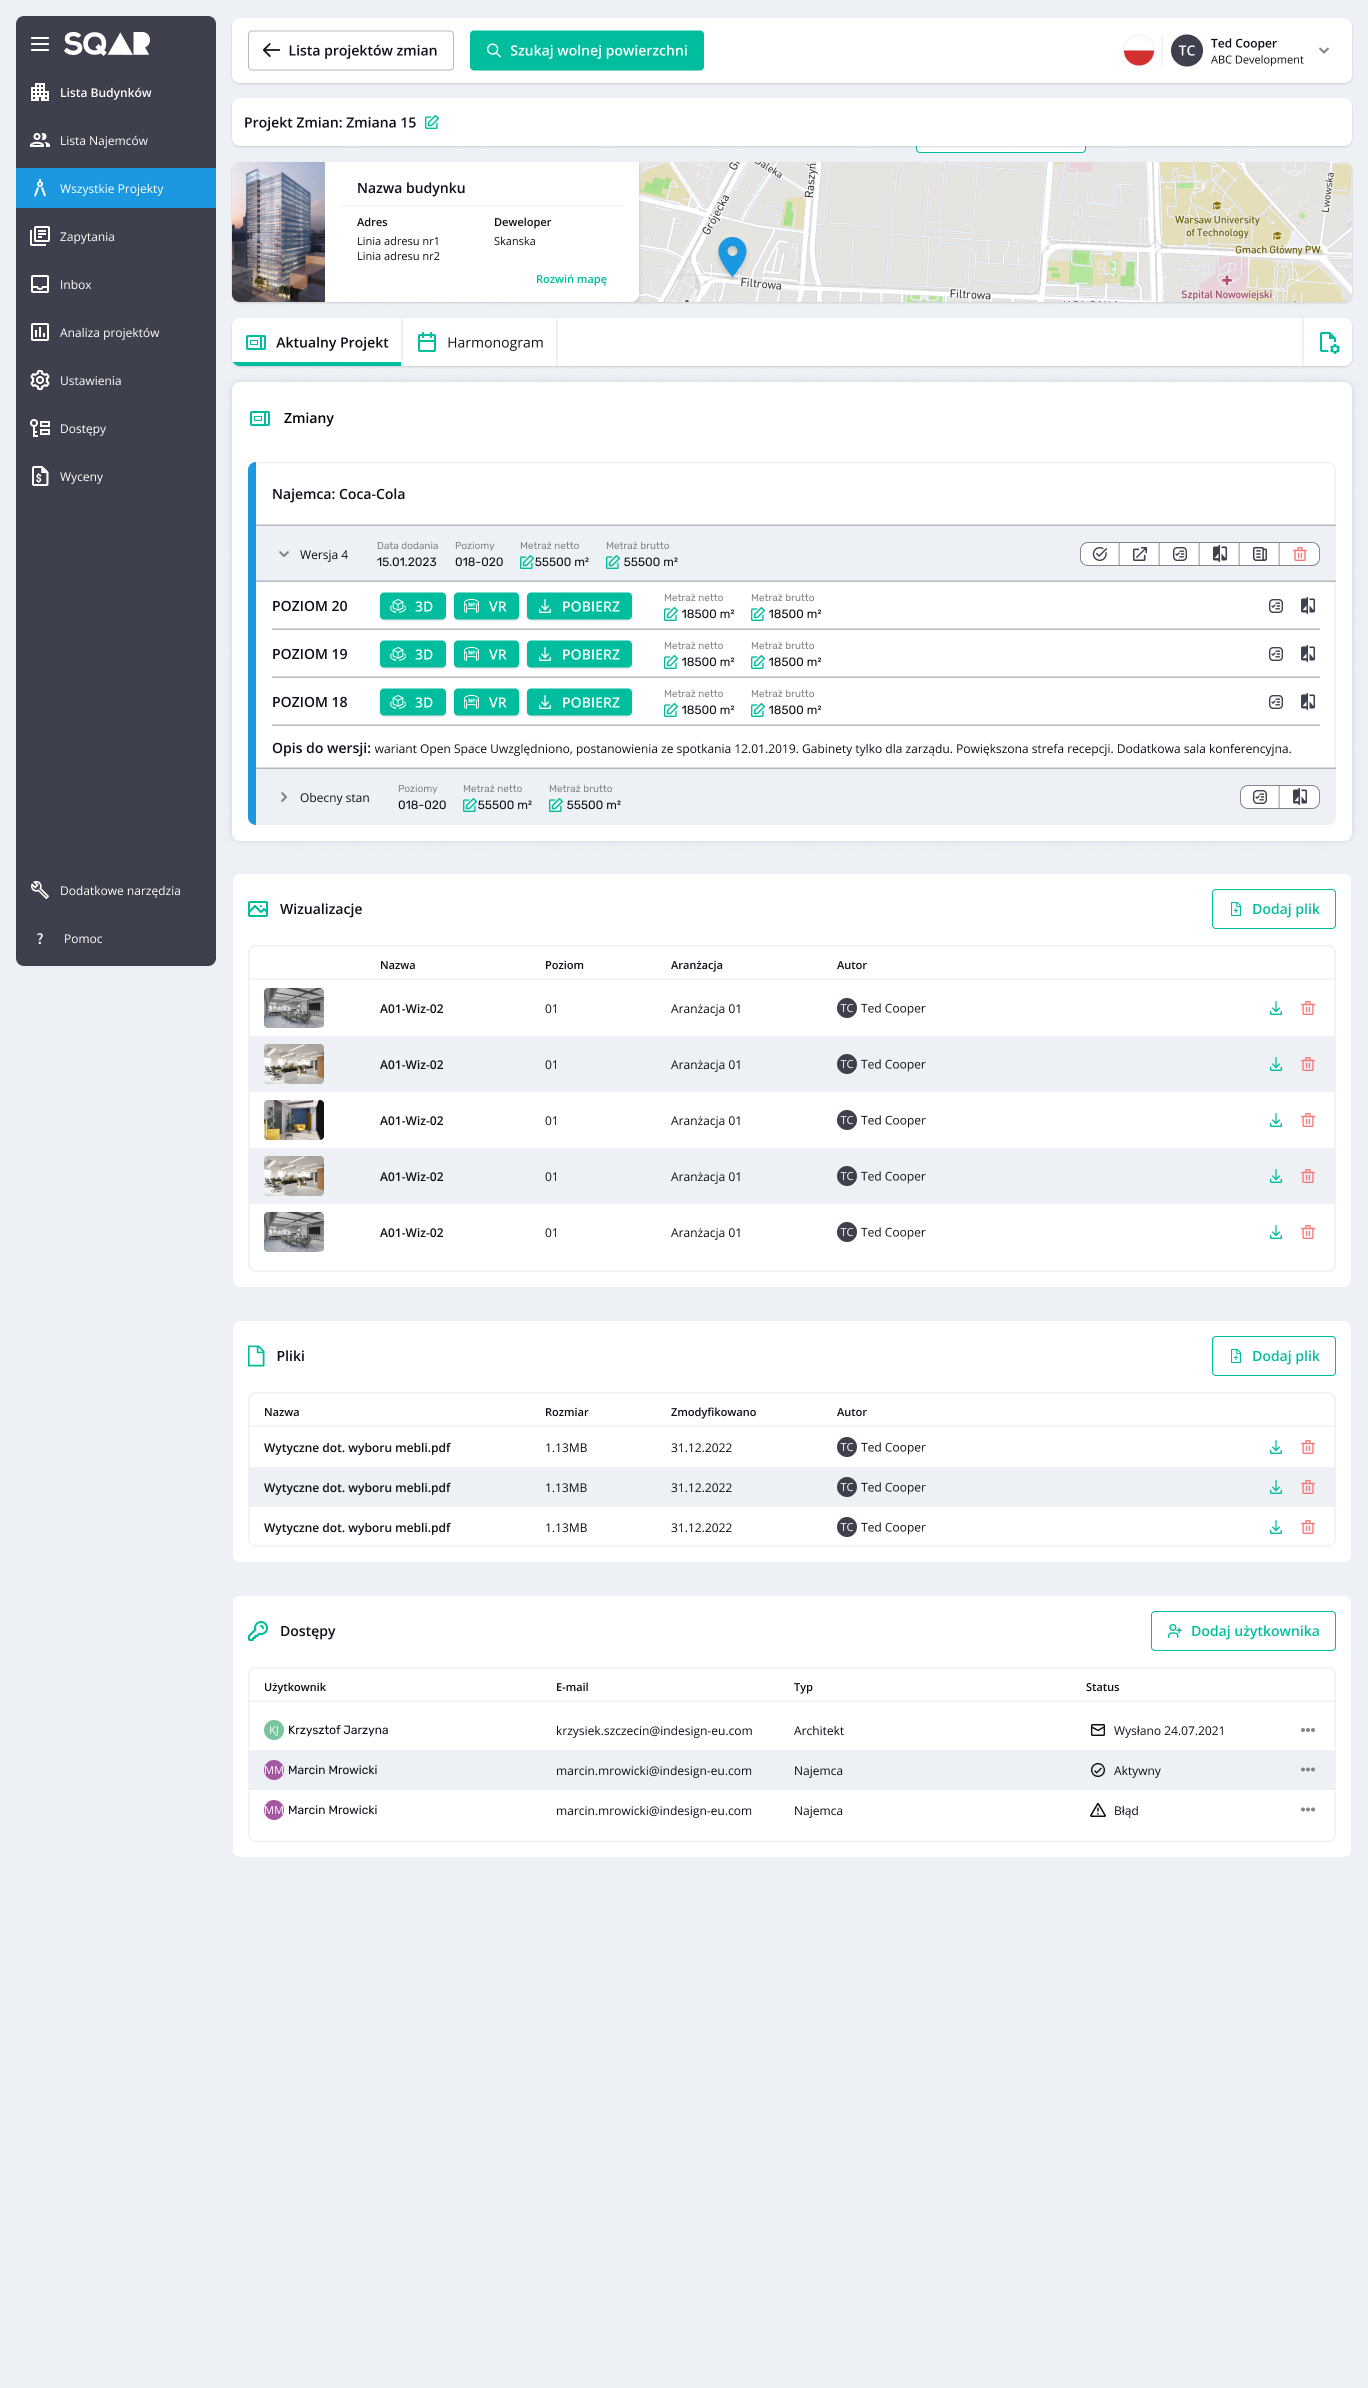Open Wersja 4 via the external link icon
This screenshot has height=2388, width=1368.
1140,554
